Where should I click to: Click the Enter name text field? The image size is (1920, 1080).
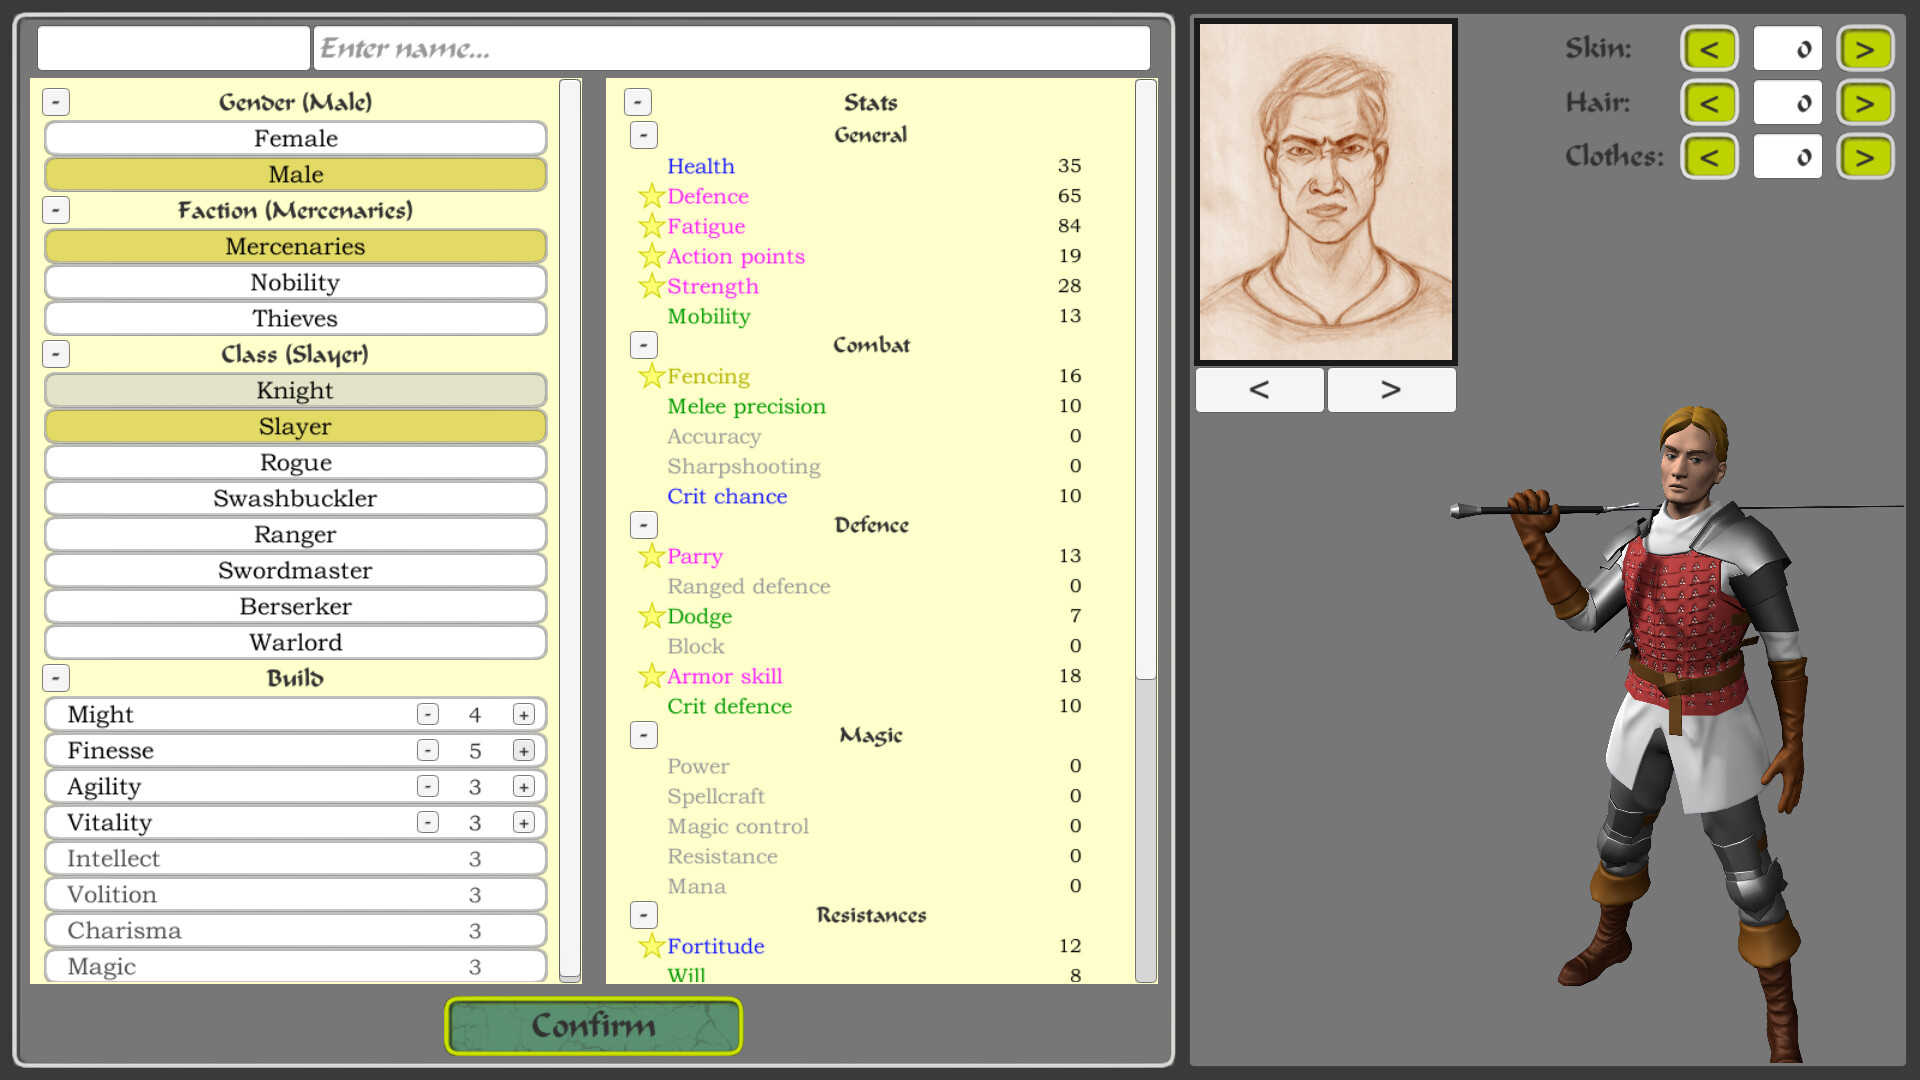click(731, 48)
